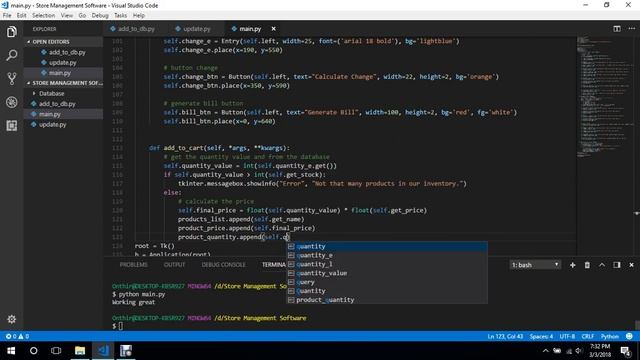Open the Windows Start menu
640x360 pixels.
pos(11,351)
